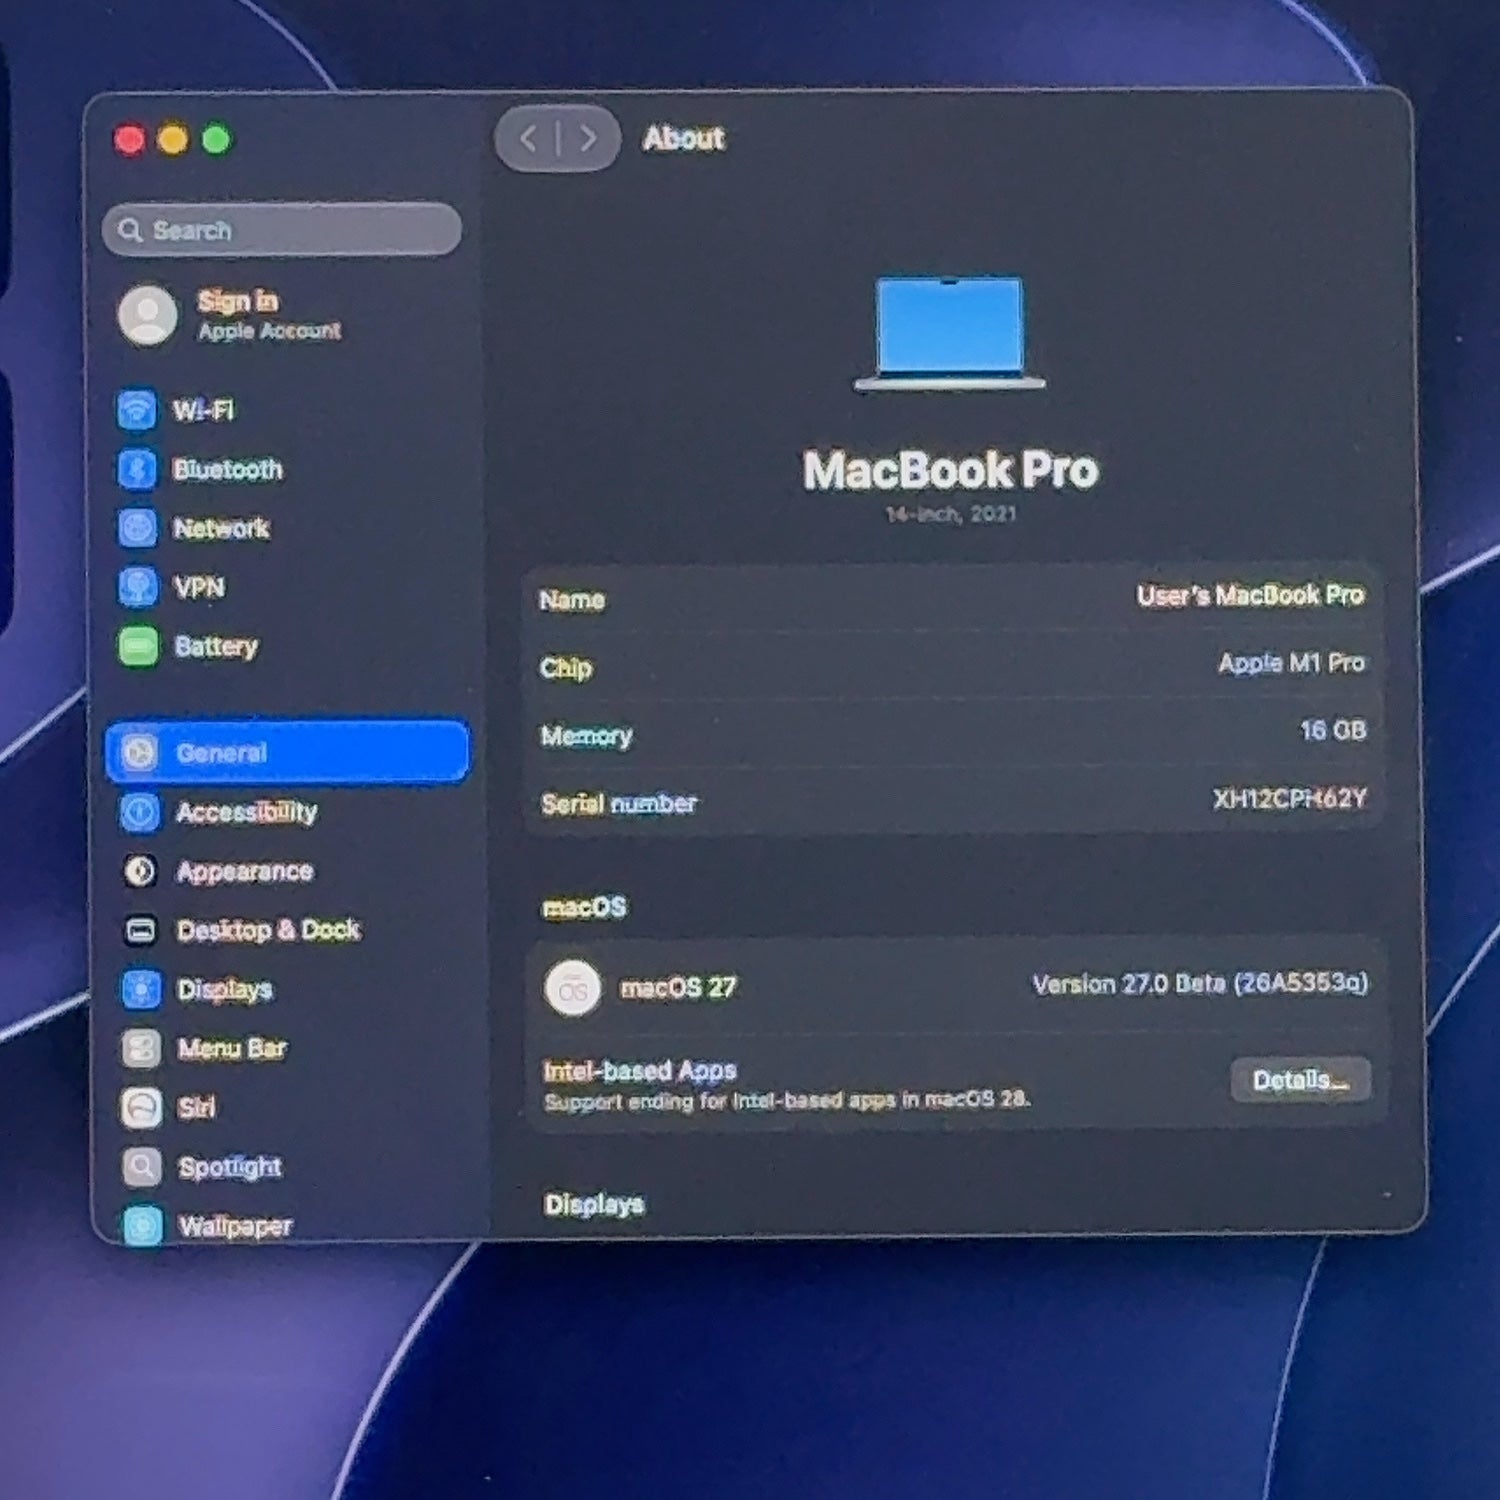Image resolution: width=1500 pixels, height=1500 pixels.
Task: Click the macOS 27 OS icon
Action: pos(573,988)
